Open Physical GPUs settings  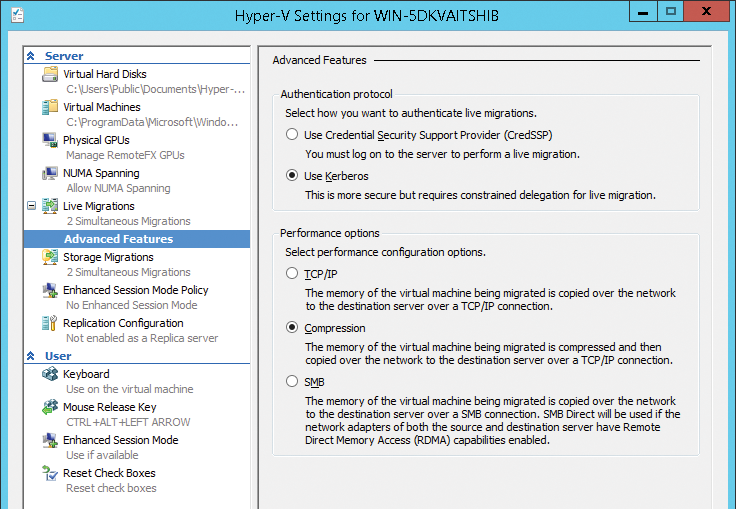coord(96,140)
